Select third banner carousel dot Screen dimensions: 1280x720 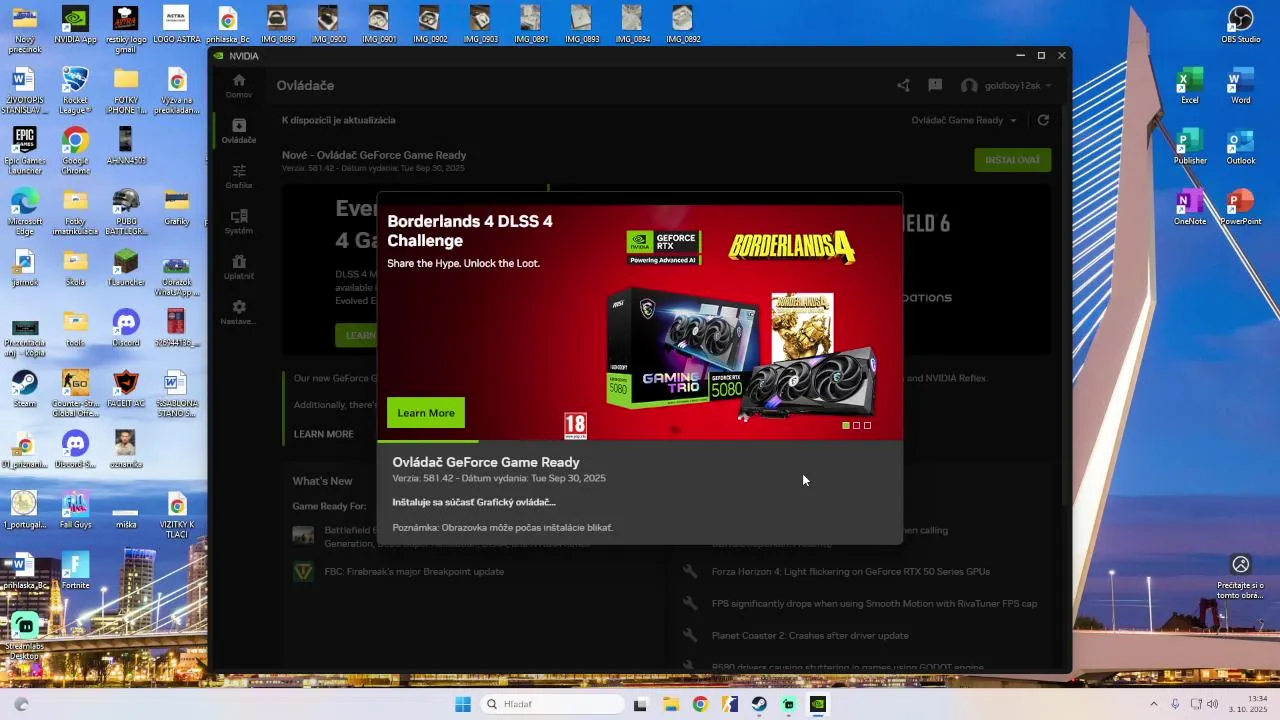click(x=867, y=425)
